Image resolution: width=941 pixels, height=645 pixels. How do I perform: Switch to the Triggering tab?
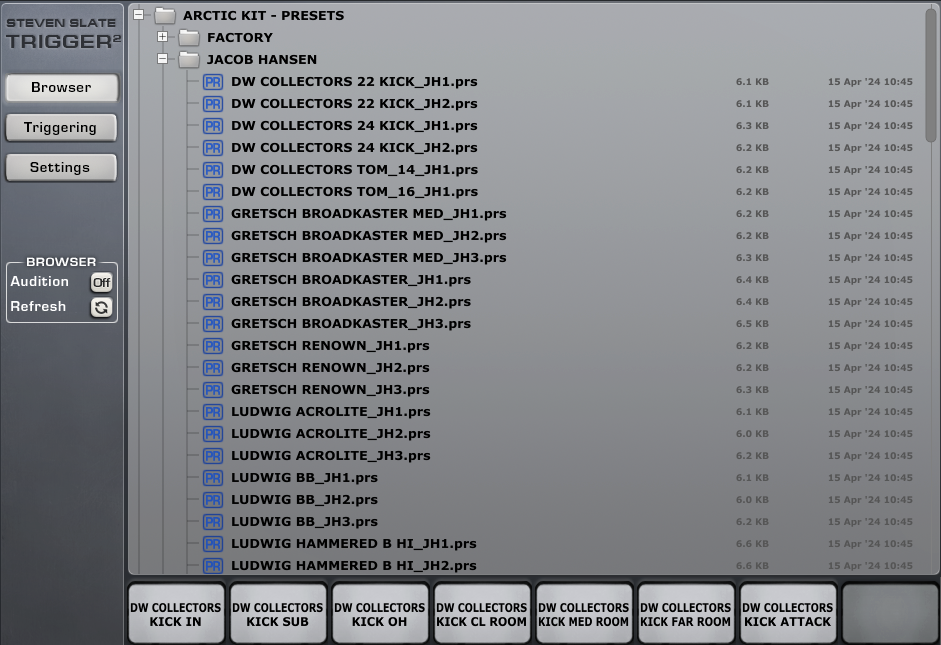(60, 128)
